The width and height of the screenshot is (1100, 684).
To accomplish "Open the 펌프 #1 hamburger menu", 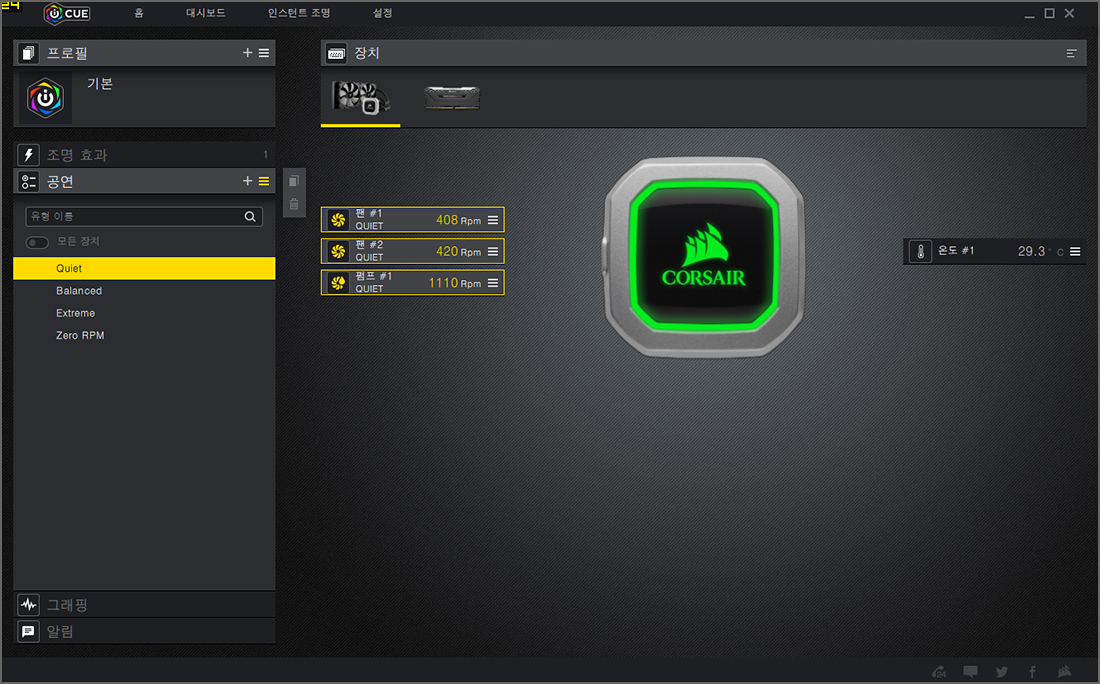I will (493, 283).
